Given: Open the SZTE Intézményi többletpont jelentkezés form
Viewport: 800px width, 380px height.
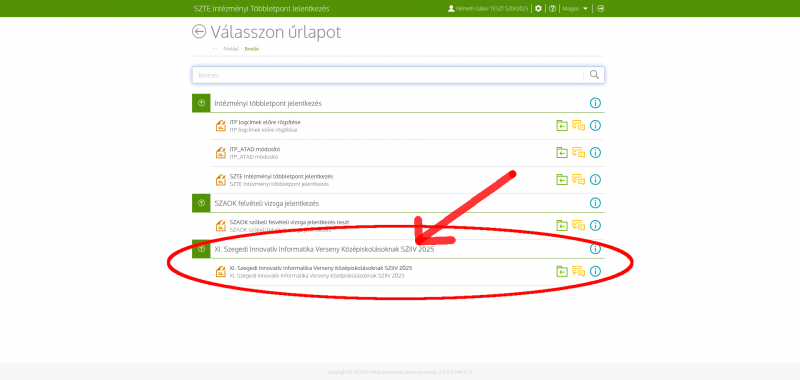Looking at the screenshot, I should [281, 176].
